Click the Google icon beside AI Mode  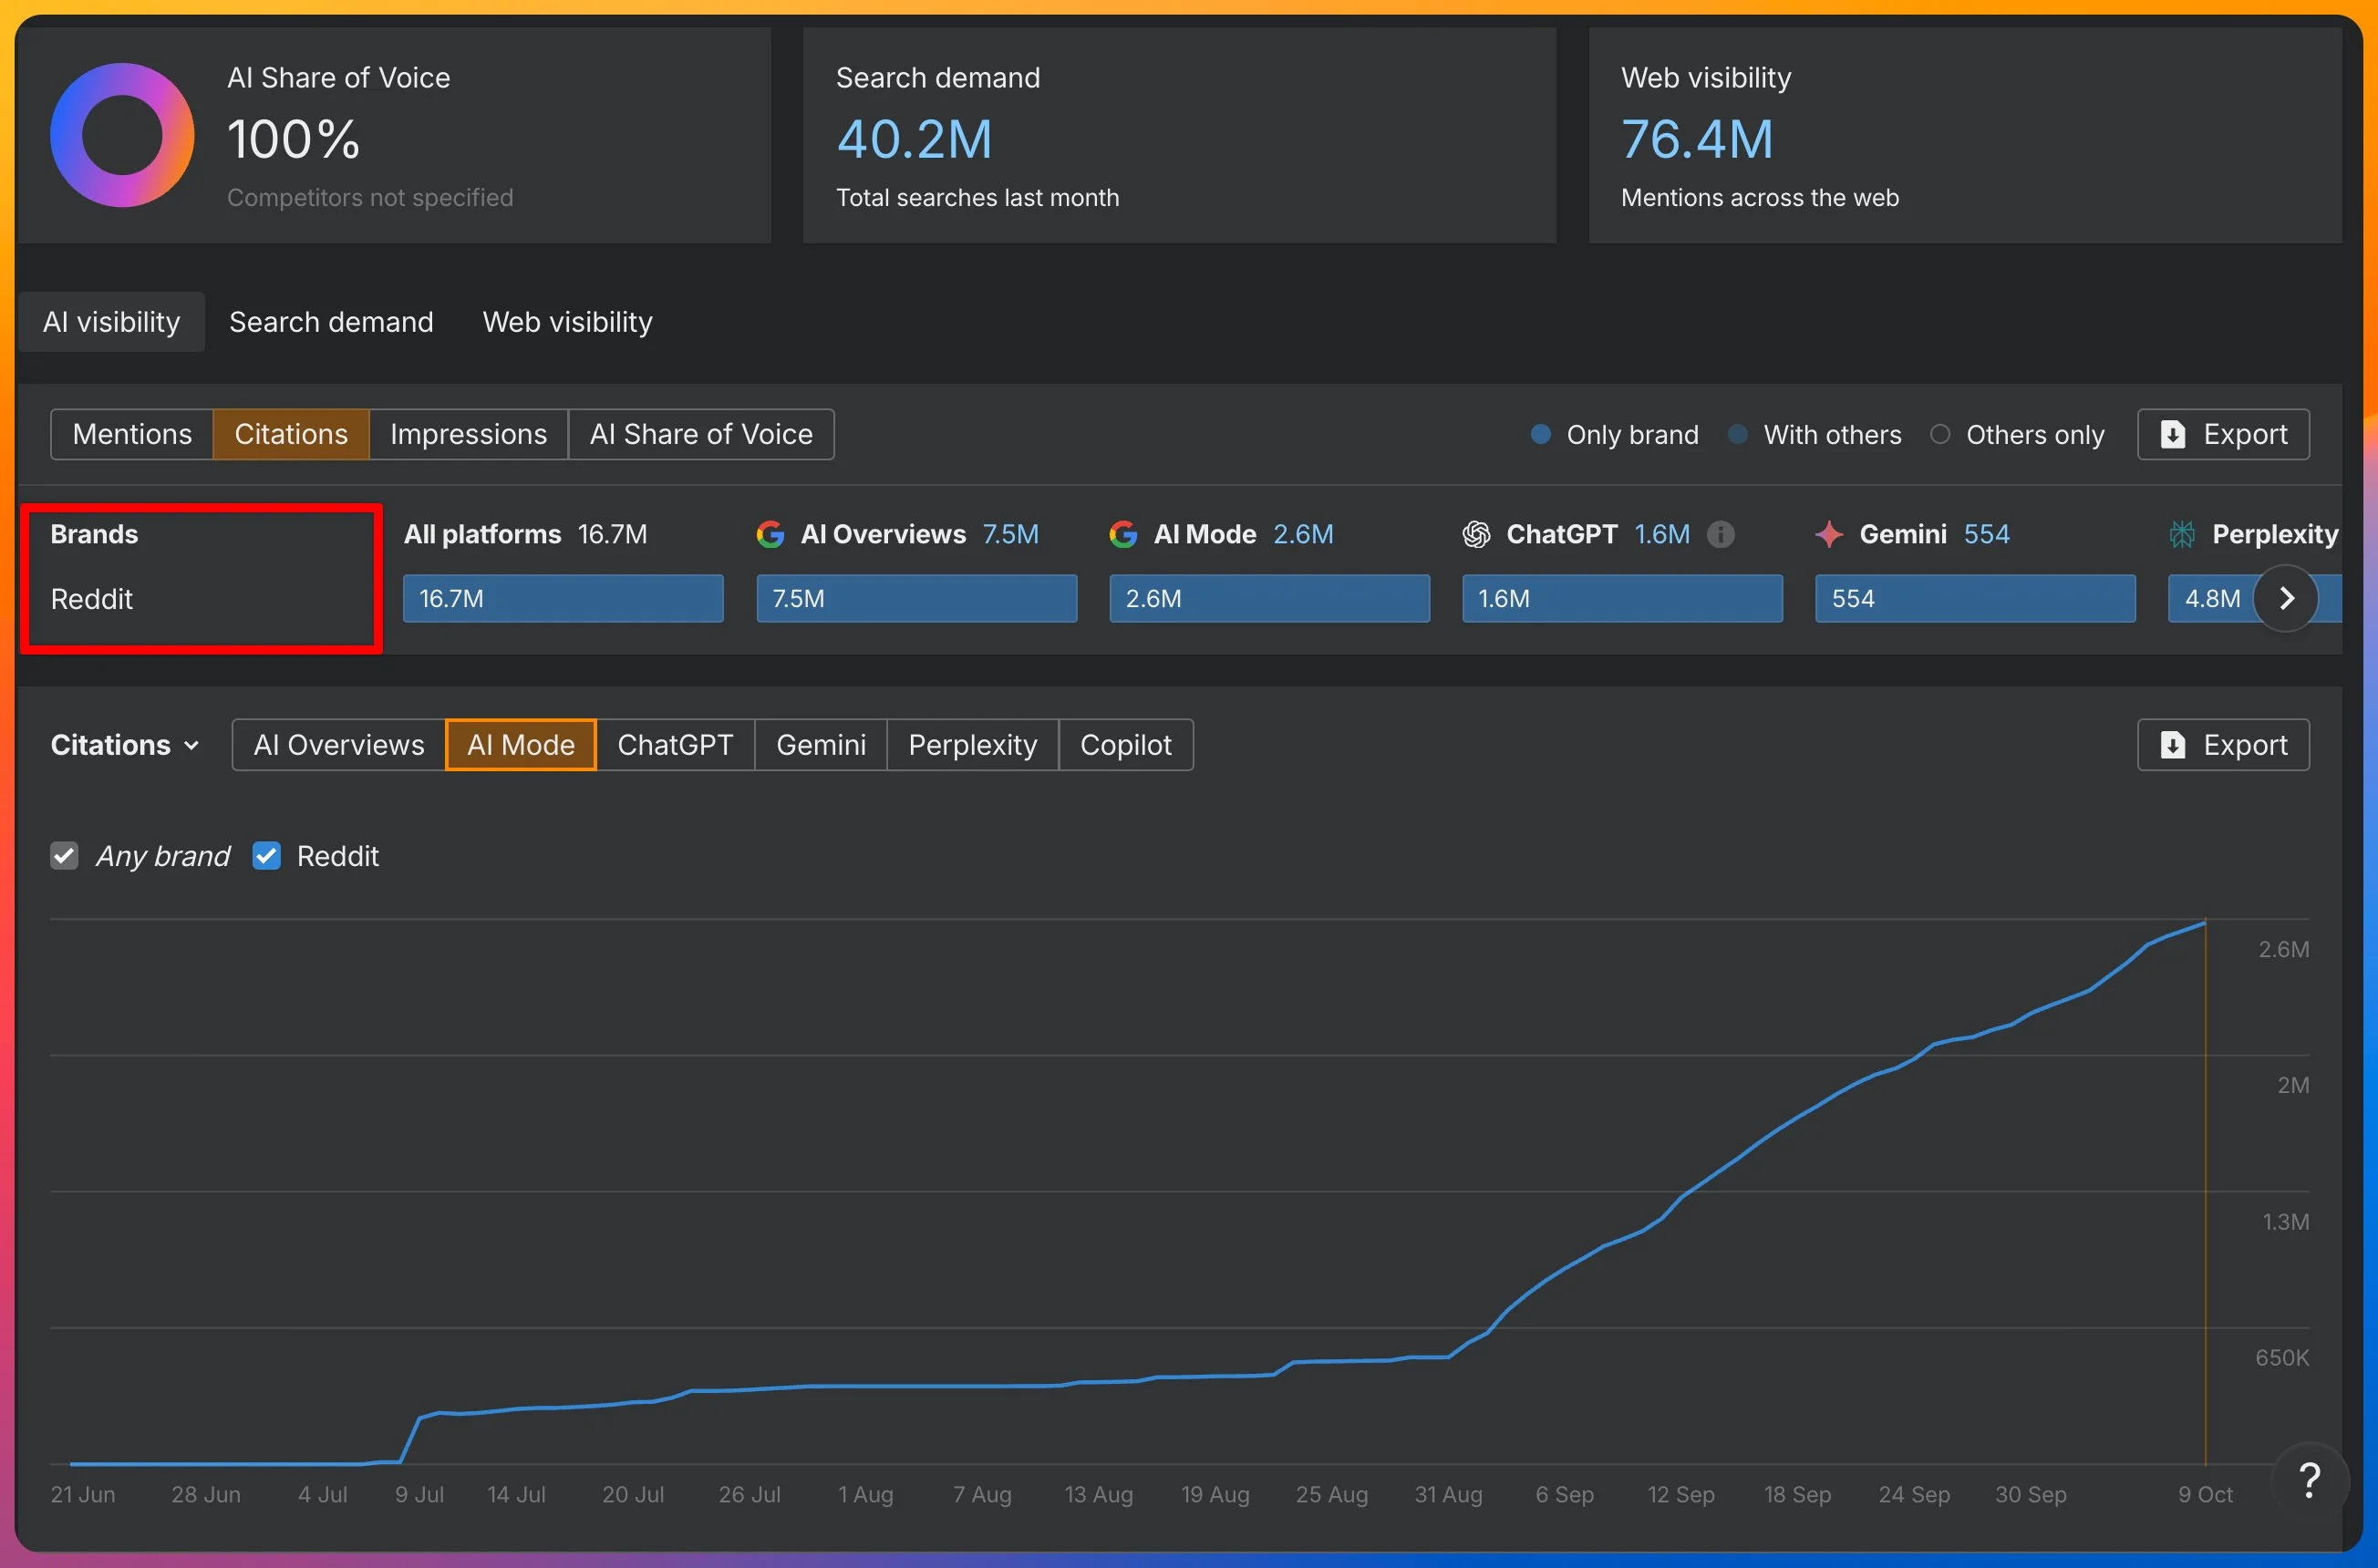[1123, 534]
